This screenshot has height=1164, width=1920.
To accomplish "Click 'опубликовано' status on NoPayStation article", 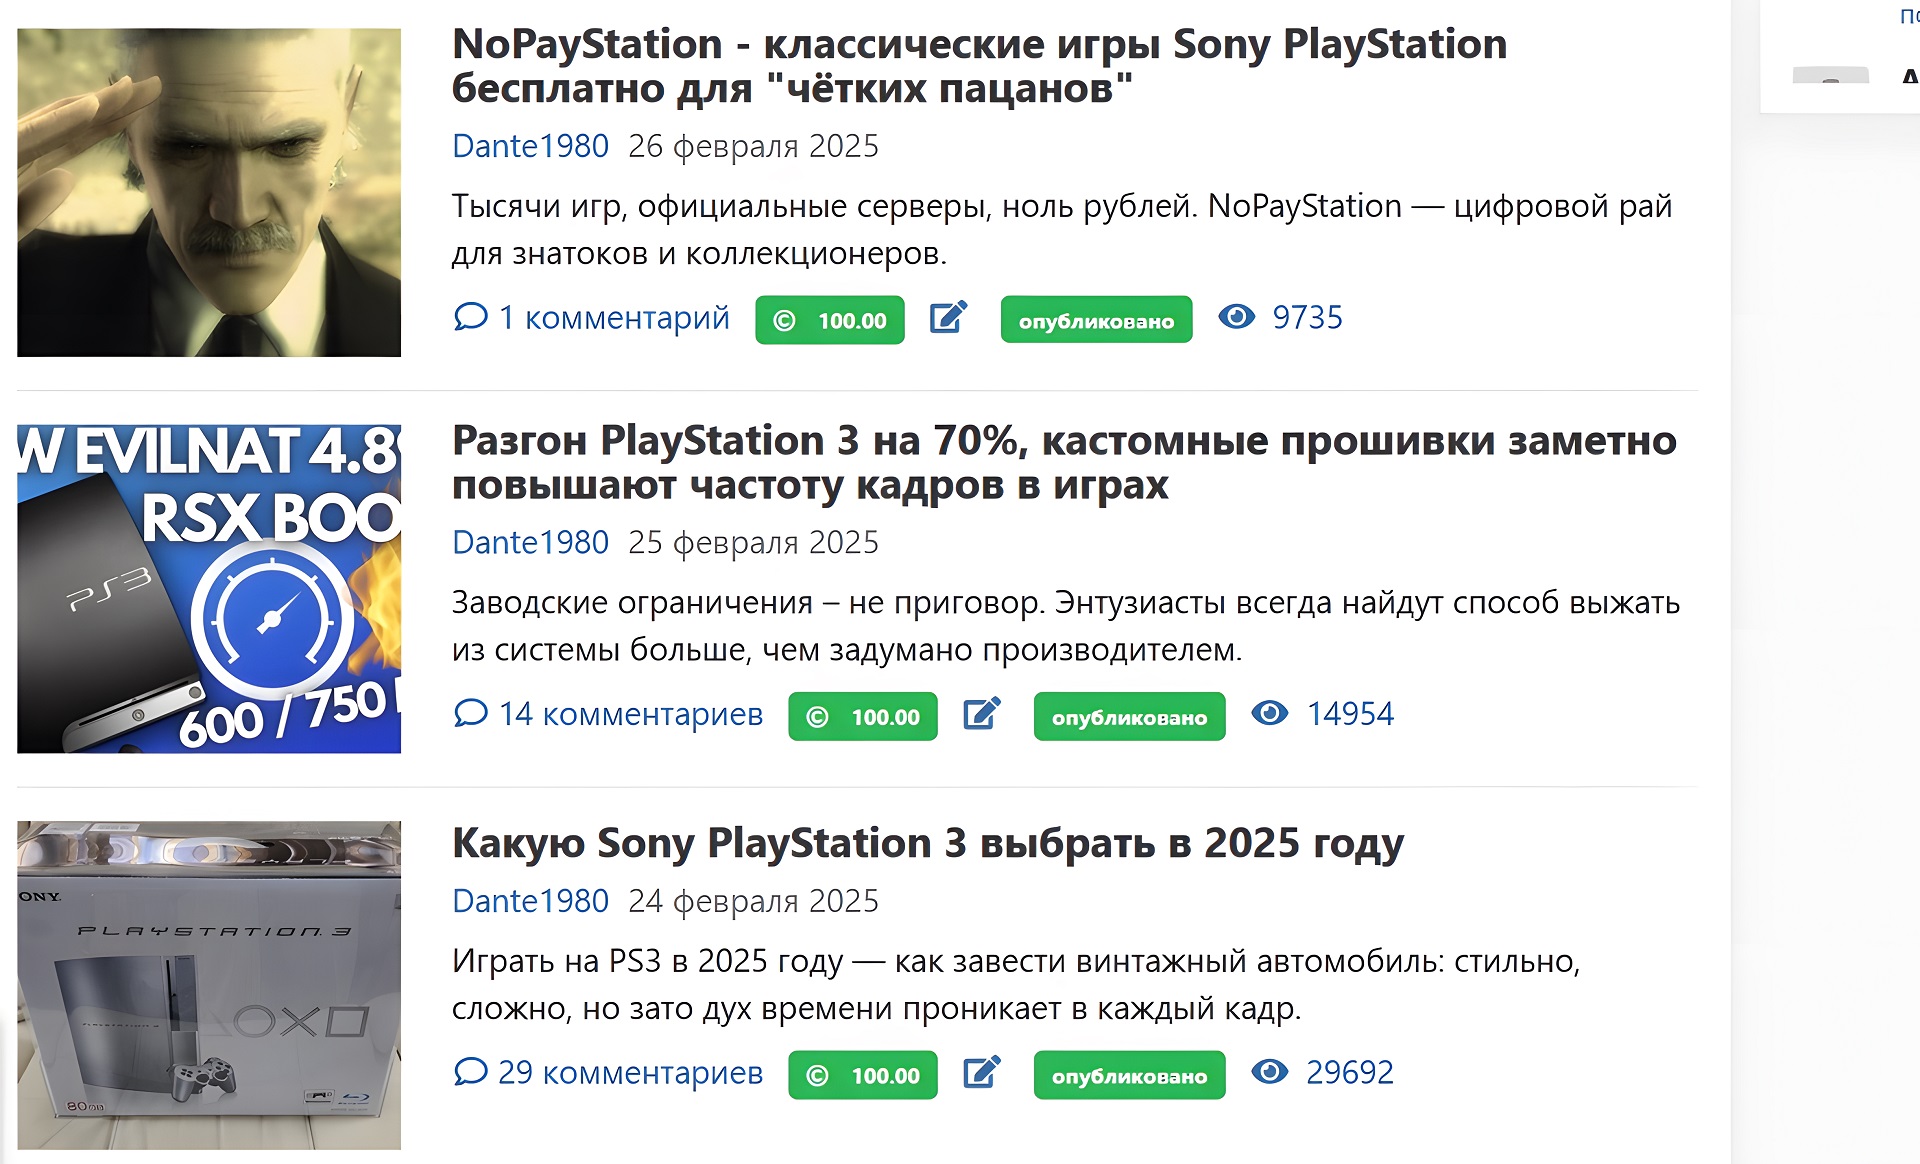I will pos(1096,320).
